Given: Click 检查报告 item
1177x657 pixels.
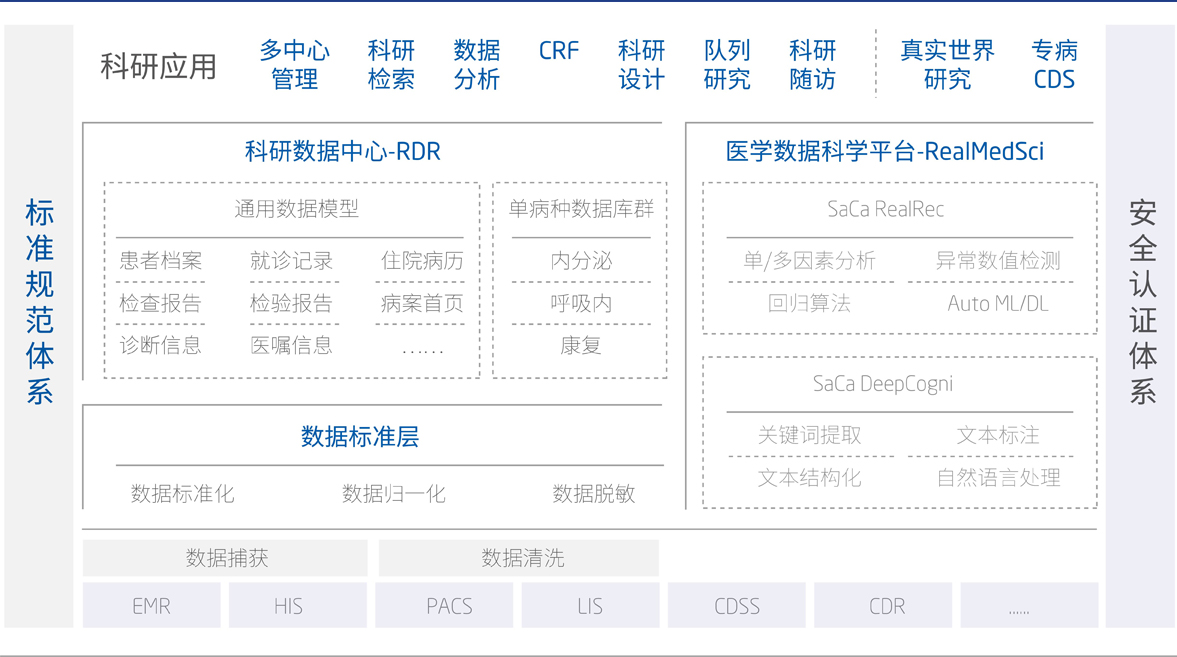Looking at the screenshot, I should pos(161,303).
